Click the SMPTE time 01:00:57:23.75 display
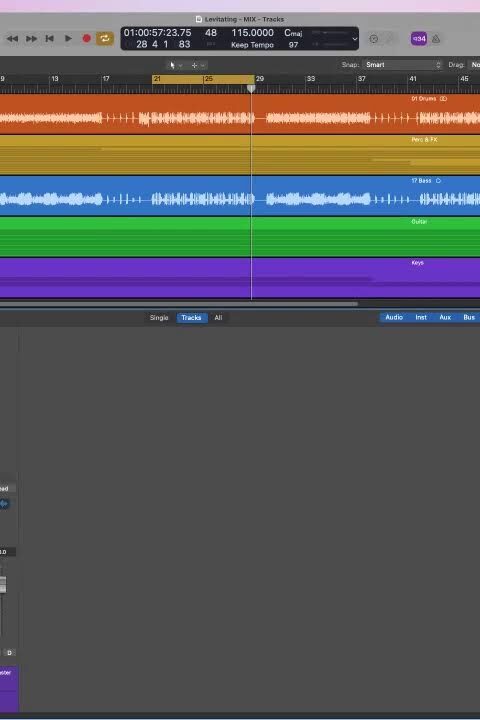Image resolution: width=480 pixels, height=720 pixels. click(x=158, y=33)
